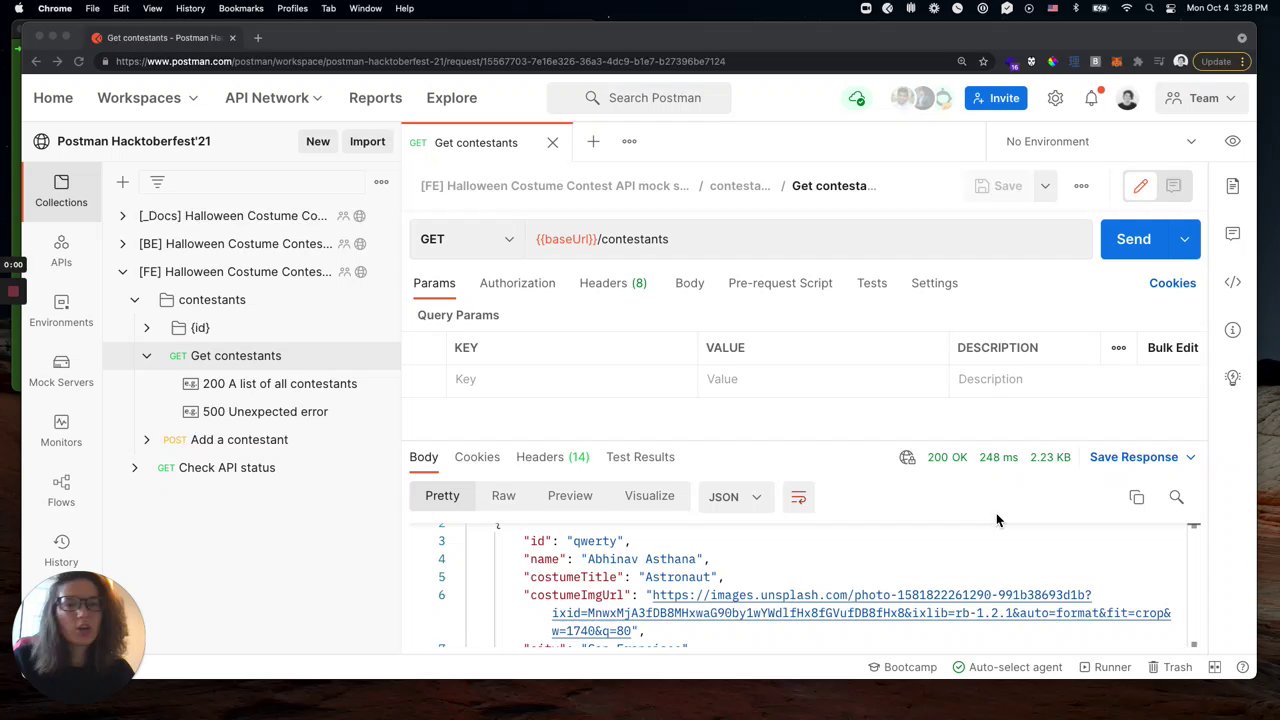
Task: Collapse the contestants folder
Action: tap(134, 300)
